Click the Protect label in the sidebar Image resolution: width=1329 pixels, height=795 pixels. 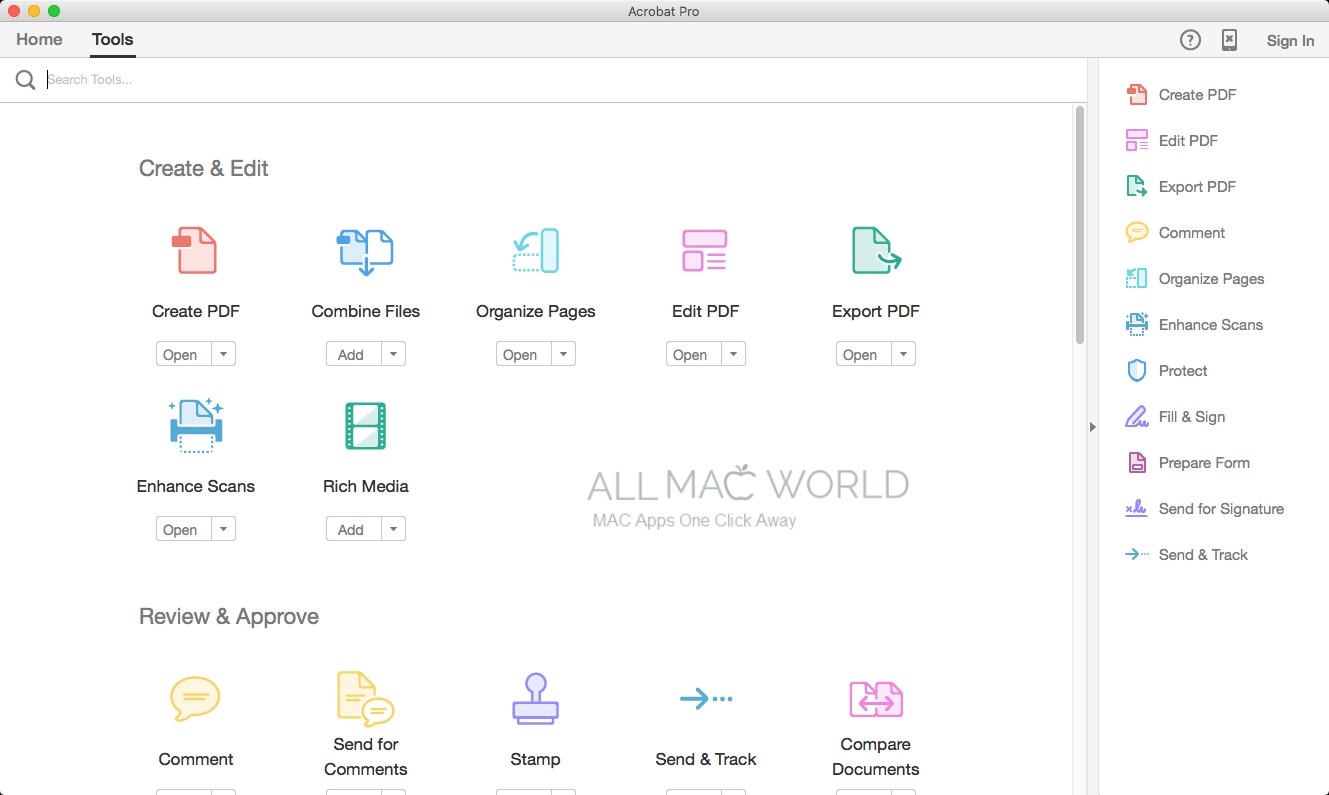coord(1183,371)
